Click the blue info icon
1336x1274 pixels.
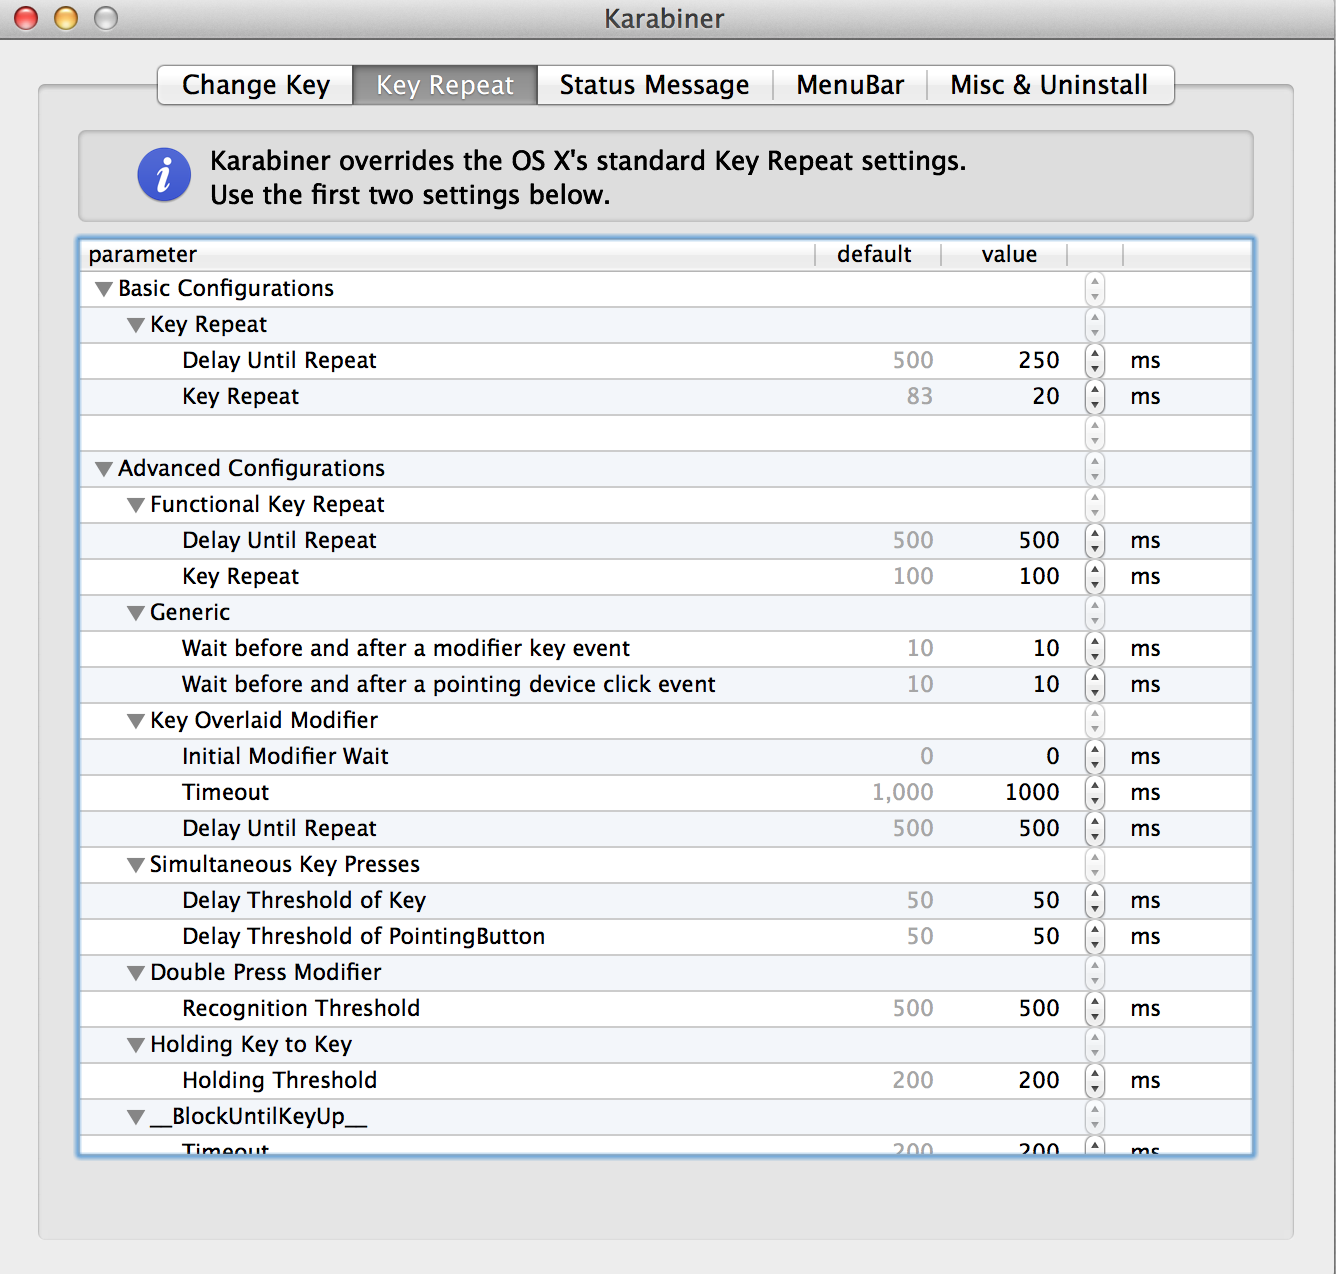(x=164, y=175)
